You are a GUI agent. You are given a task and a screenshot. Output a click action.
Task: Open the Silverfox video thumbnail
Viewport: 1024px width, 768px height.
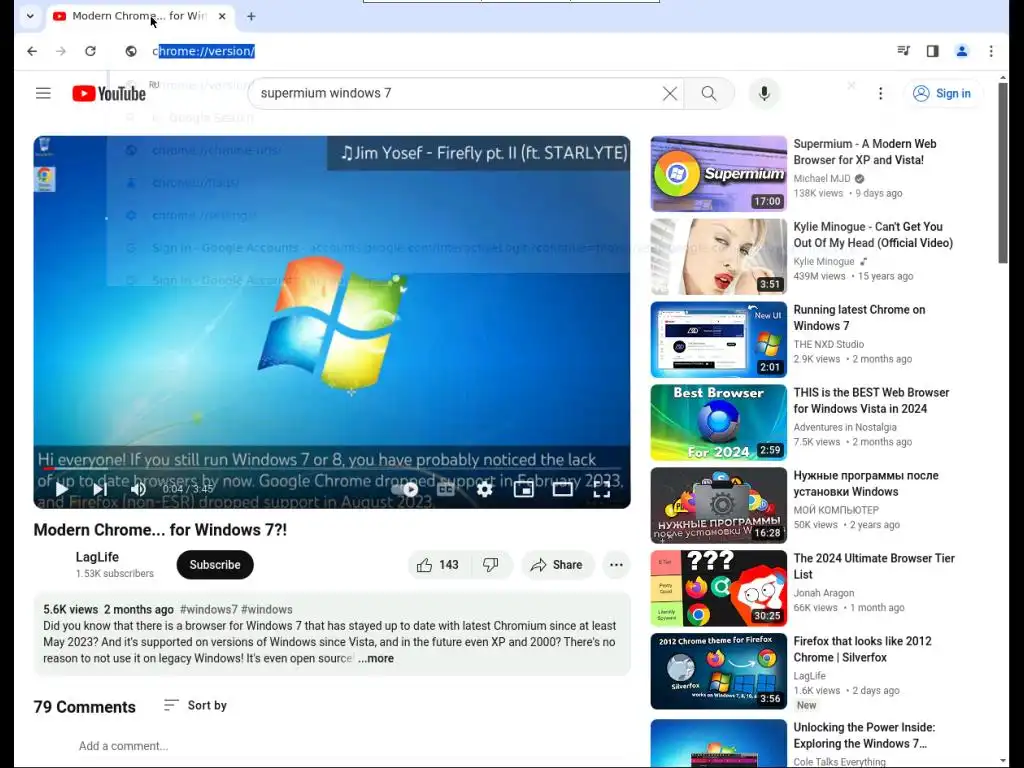[x=718, y=671]
